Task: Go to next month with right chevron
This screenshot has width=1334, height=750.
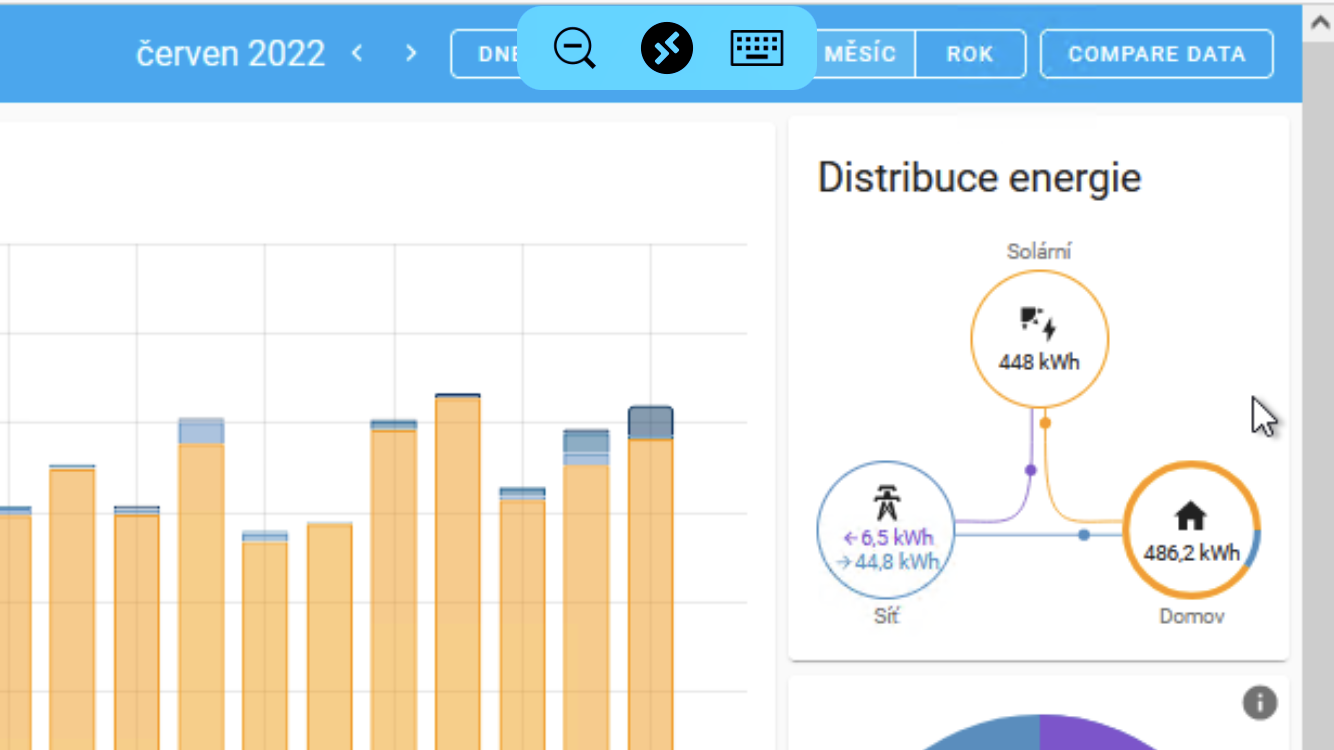Action: [410, 53]
